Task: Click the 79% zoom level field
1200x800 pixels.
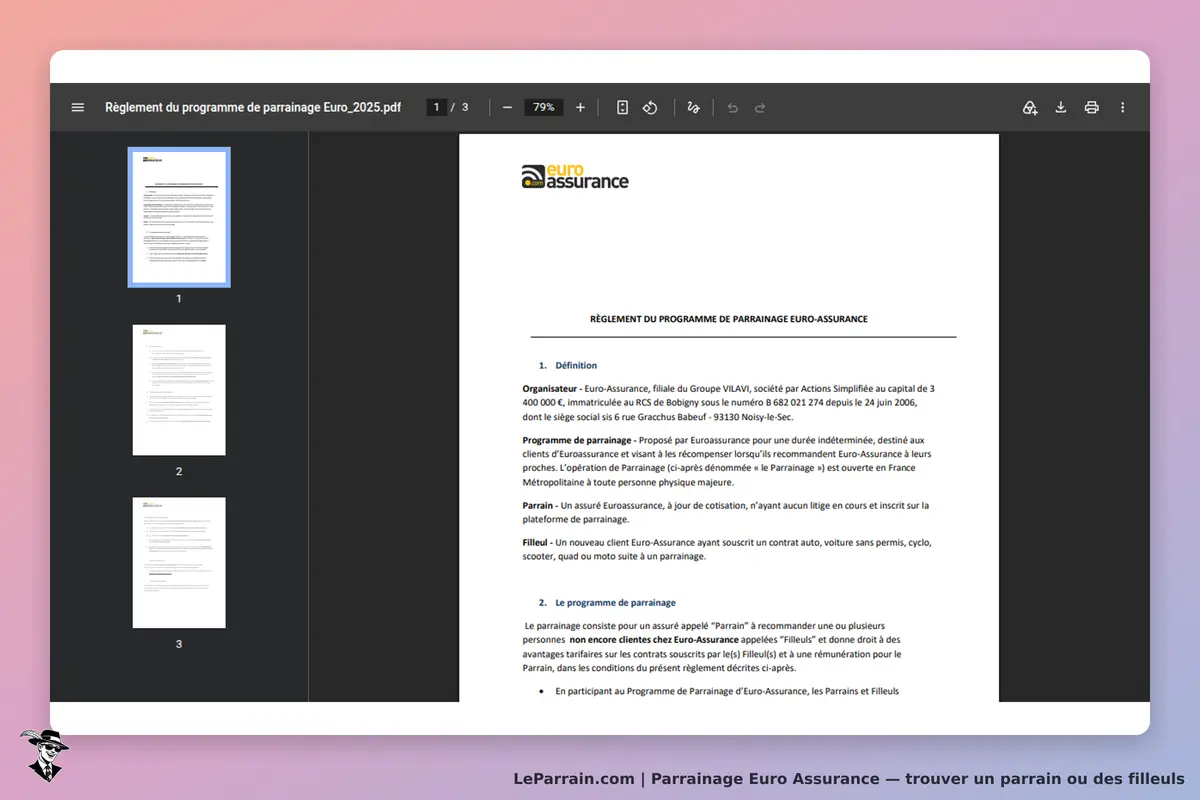Action: pyautogui.click(x=544, y=107)
